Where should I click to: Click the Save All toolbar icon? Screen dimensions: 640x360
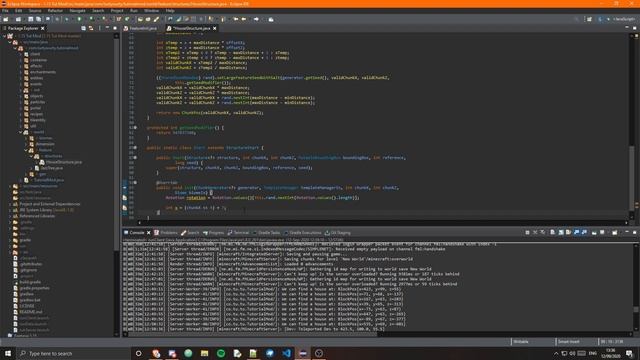click(x=38, y=19)
